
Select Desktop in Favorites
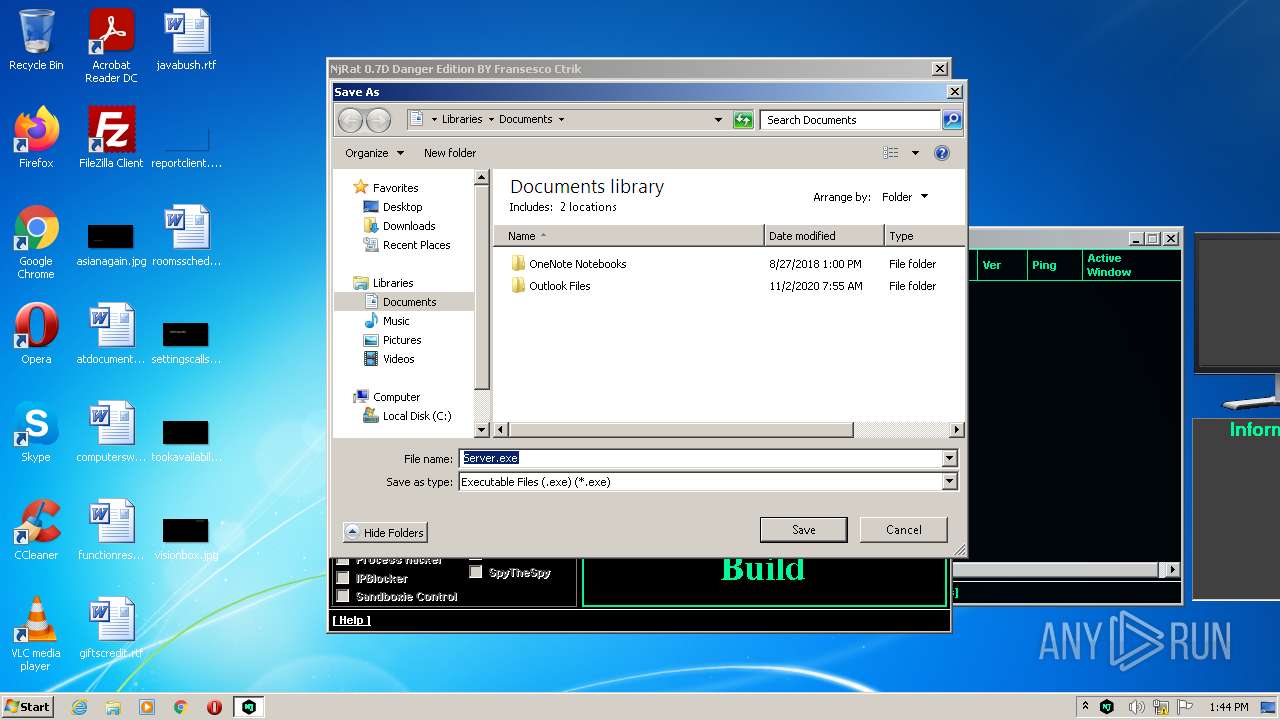[402, 207]
